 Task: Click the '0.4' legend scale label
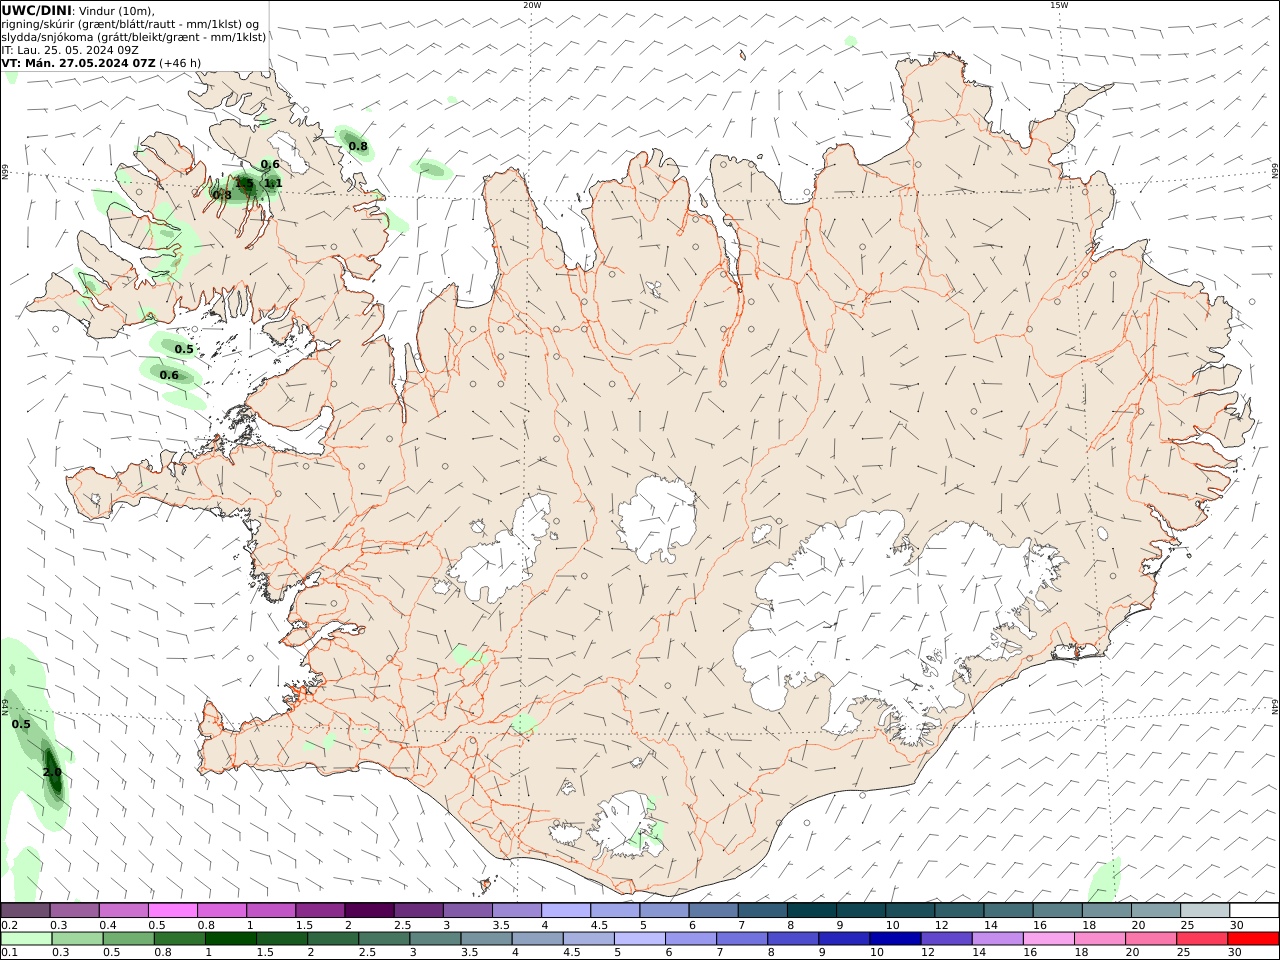[108, 925]
